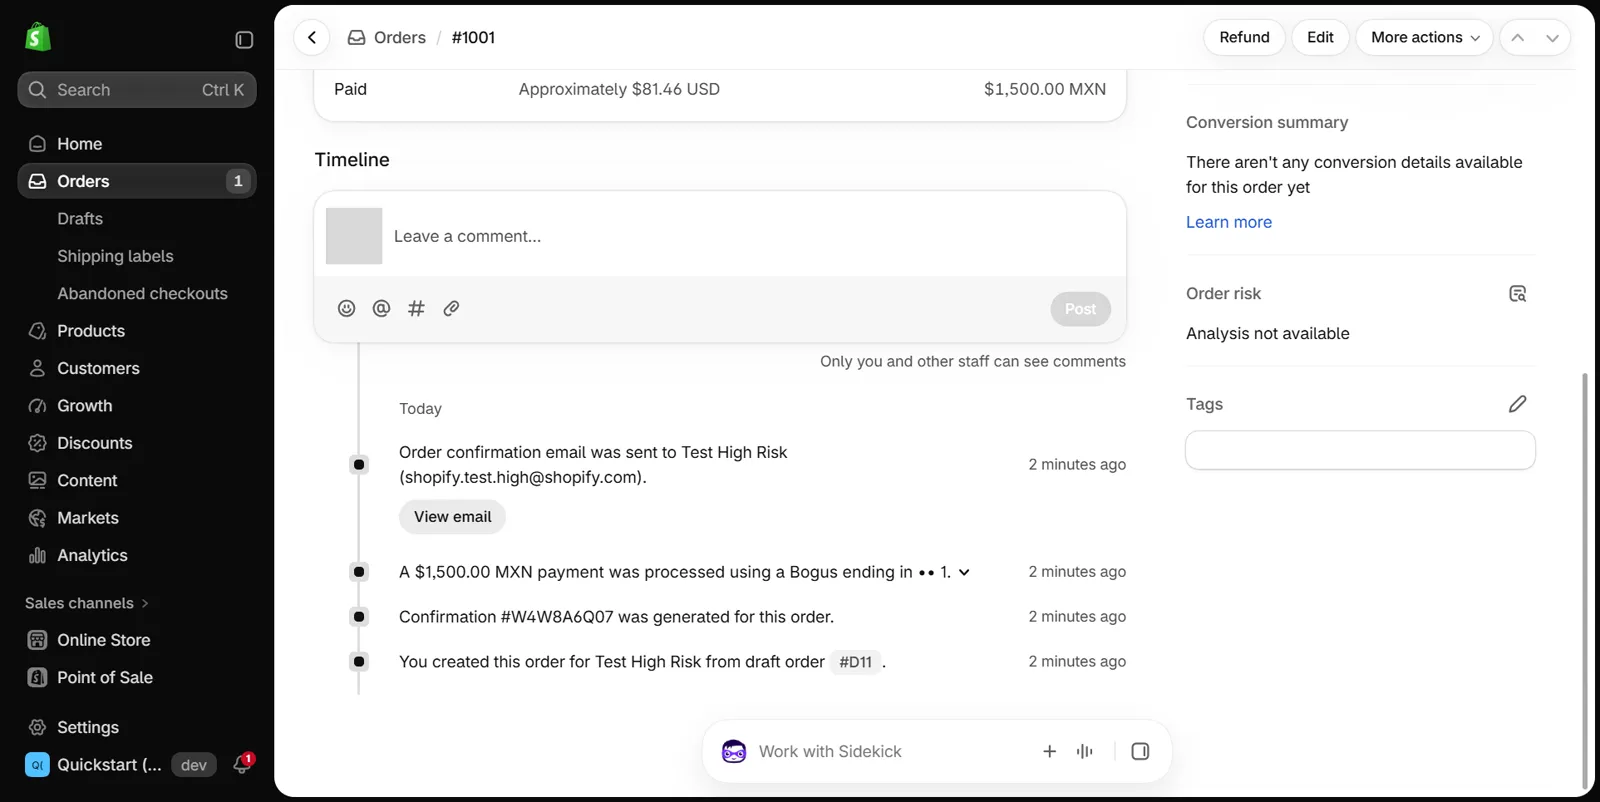
Task: Open the Sidekick side panel icon
Action: coord(1140,751)
